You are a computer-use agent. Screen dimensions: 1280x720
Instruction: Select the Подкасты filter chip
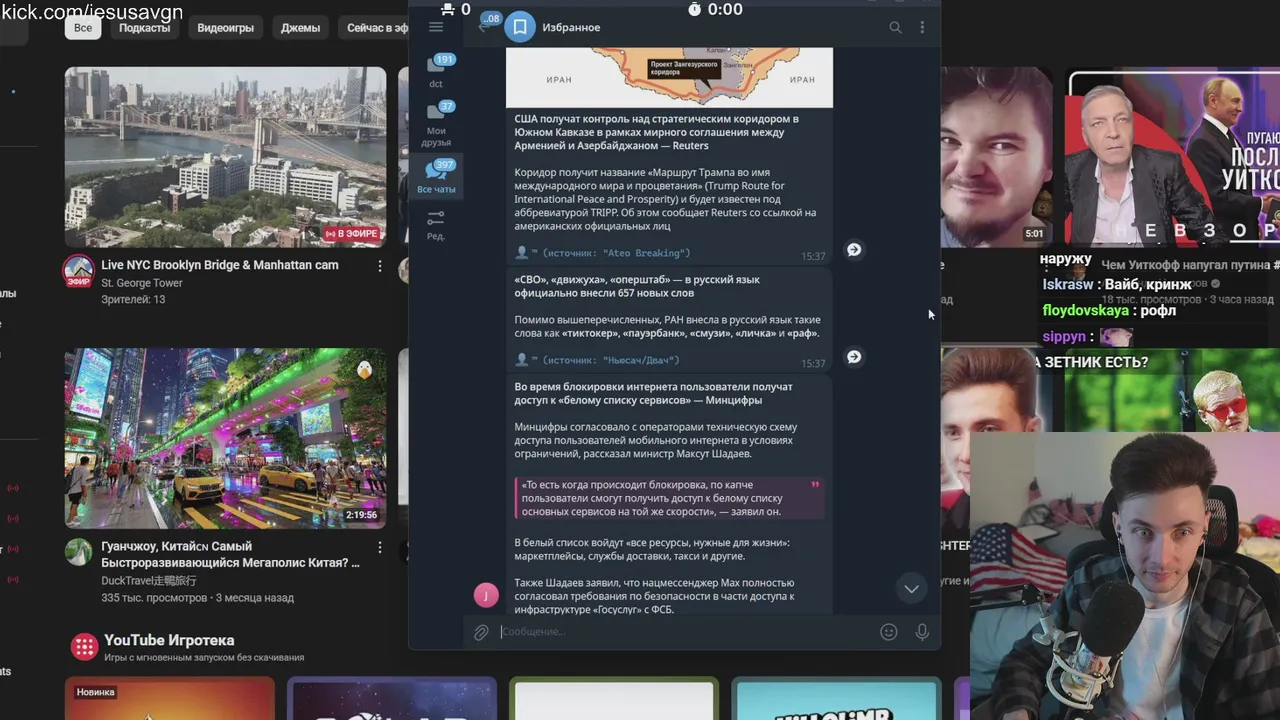144,28
